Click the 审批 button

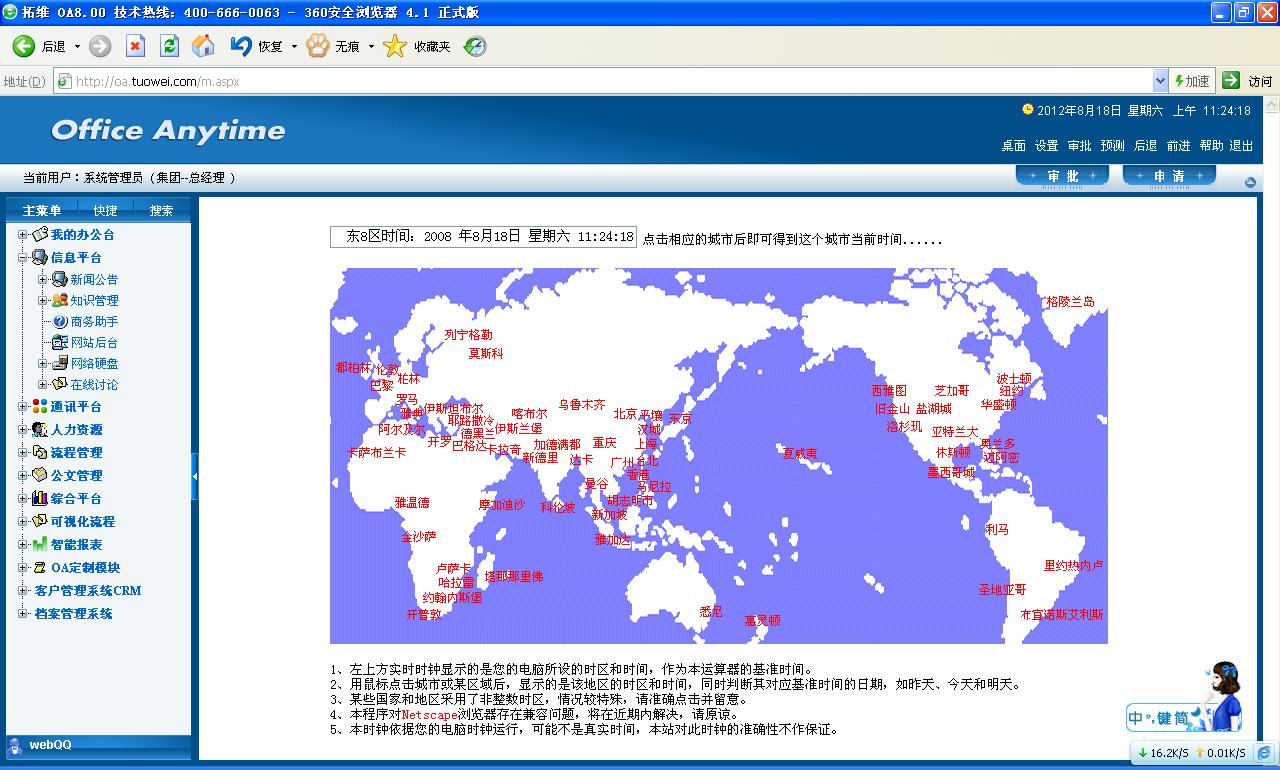pyautogui.click(x=1062, y=176)
